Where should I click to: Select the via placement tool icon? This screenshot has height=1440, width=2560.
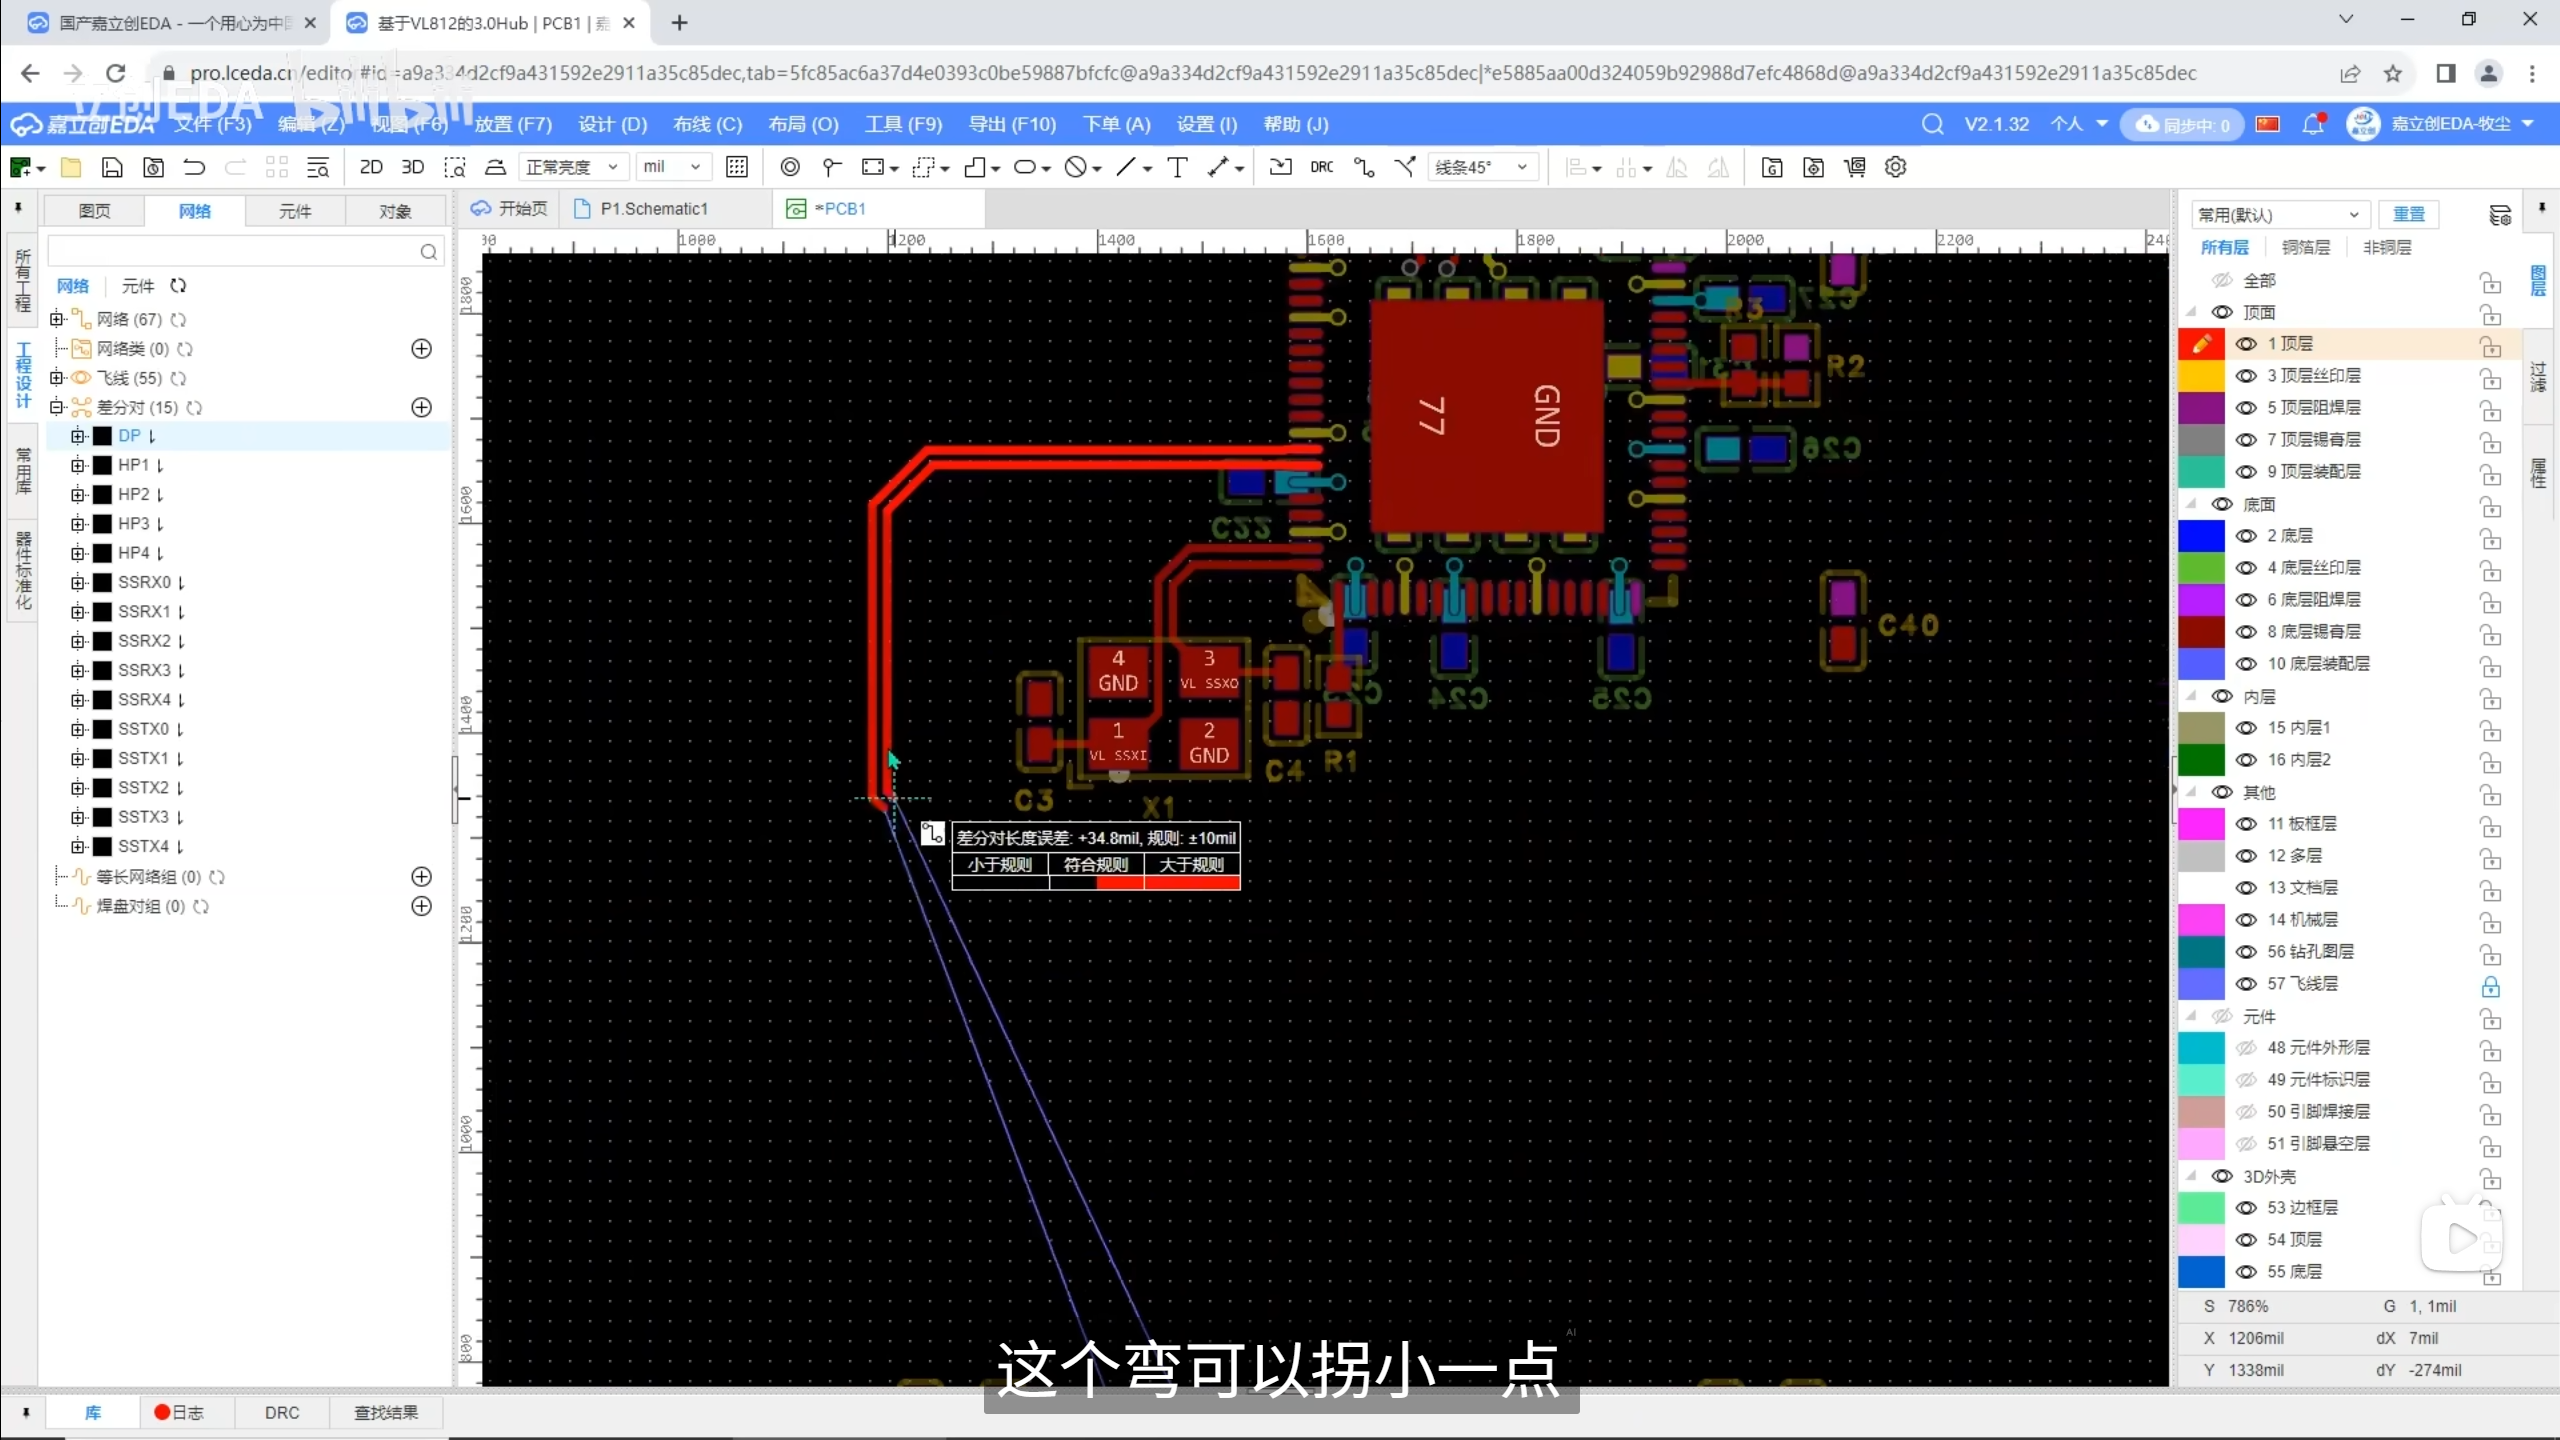click(x=789, y=167)
